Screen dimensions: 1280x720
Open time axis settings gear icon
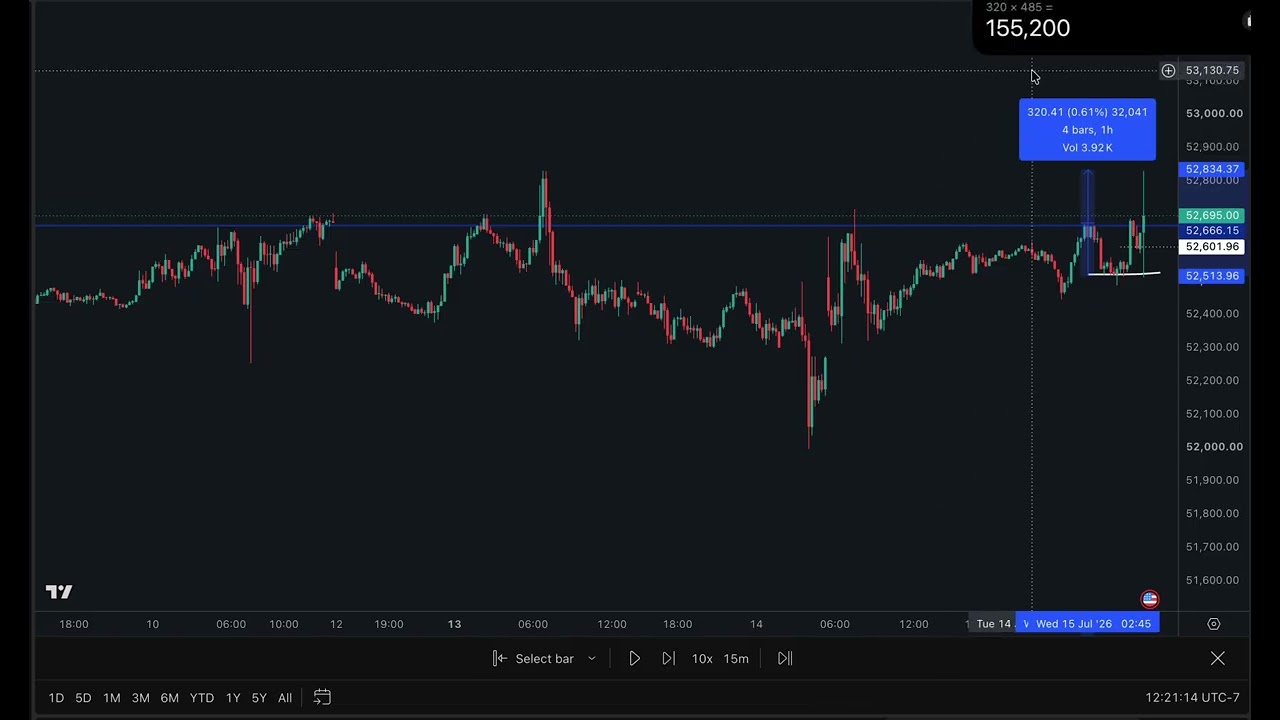[x=1214, y=624]
